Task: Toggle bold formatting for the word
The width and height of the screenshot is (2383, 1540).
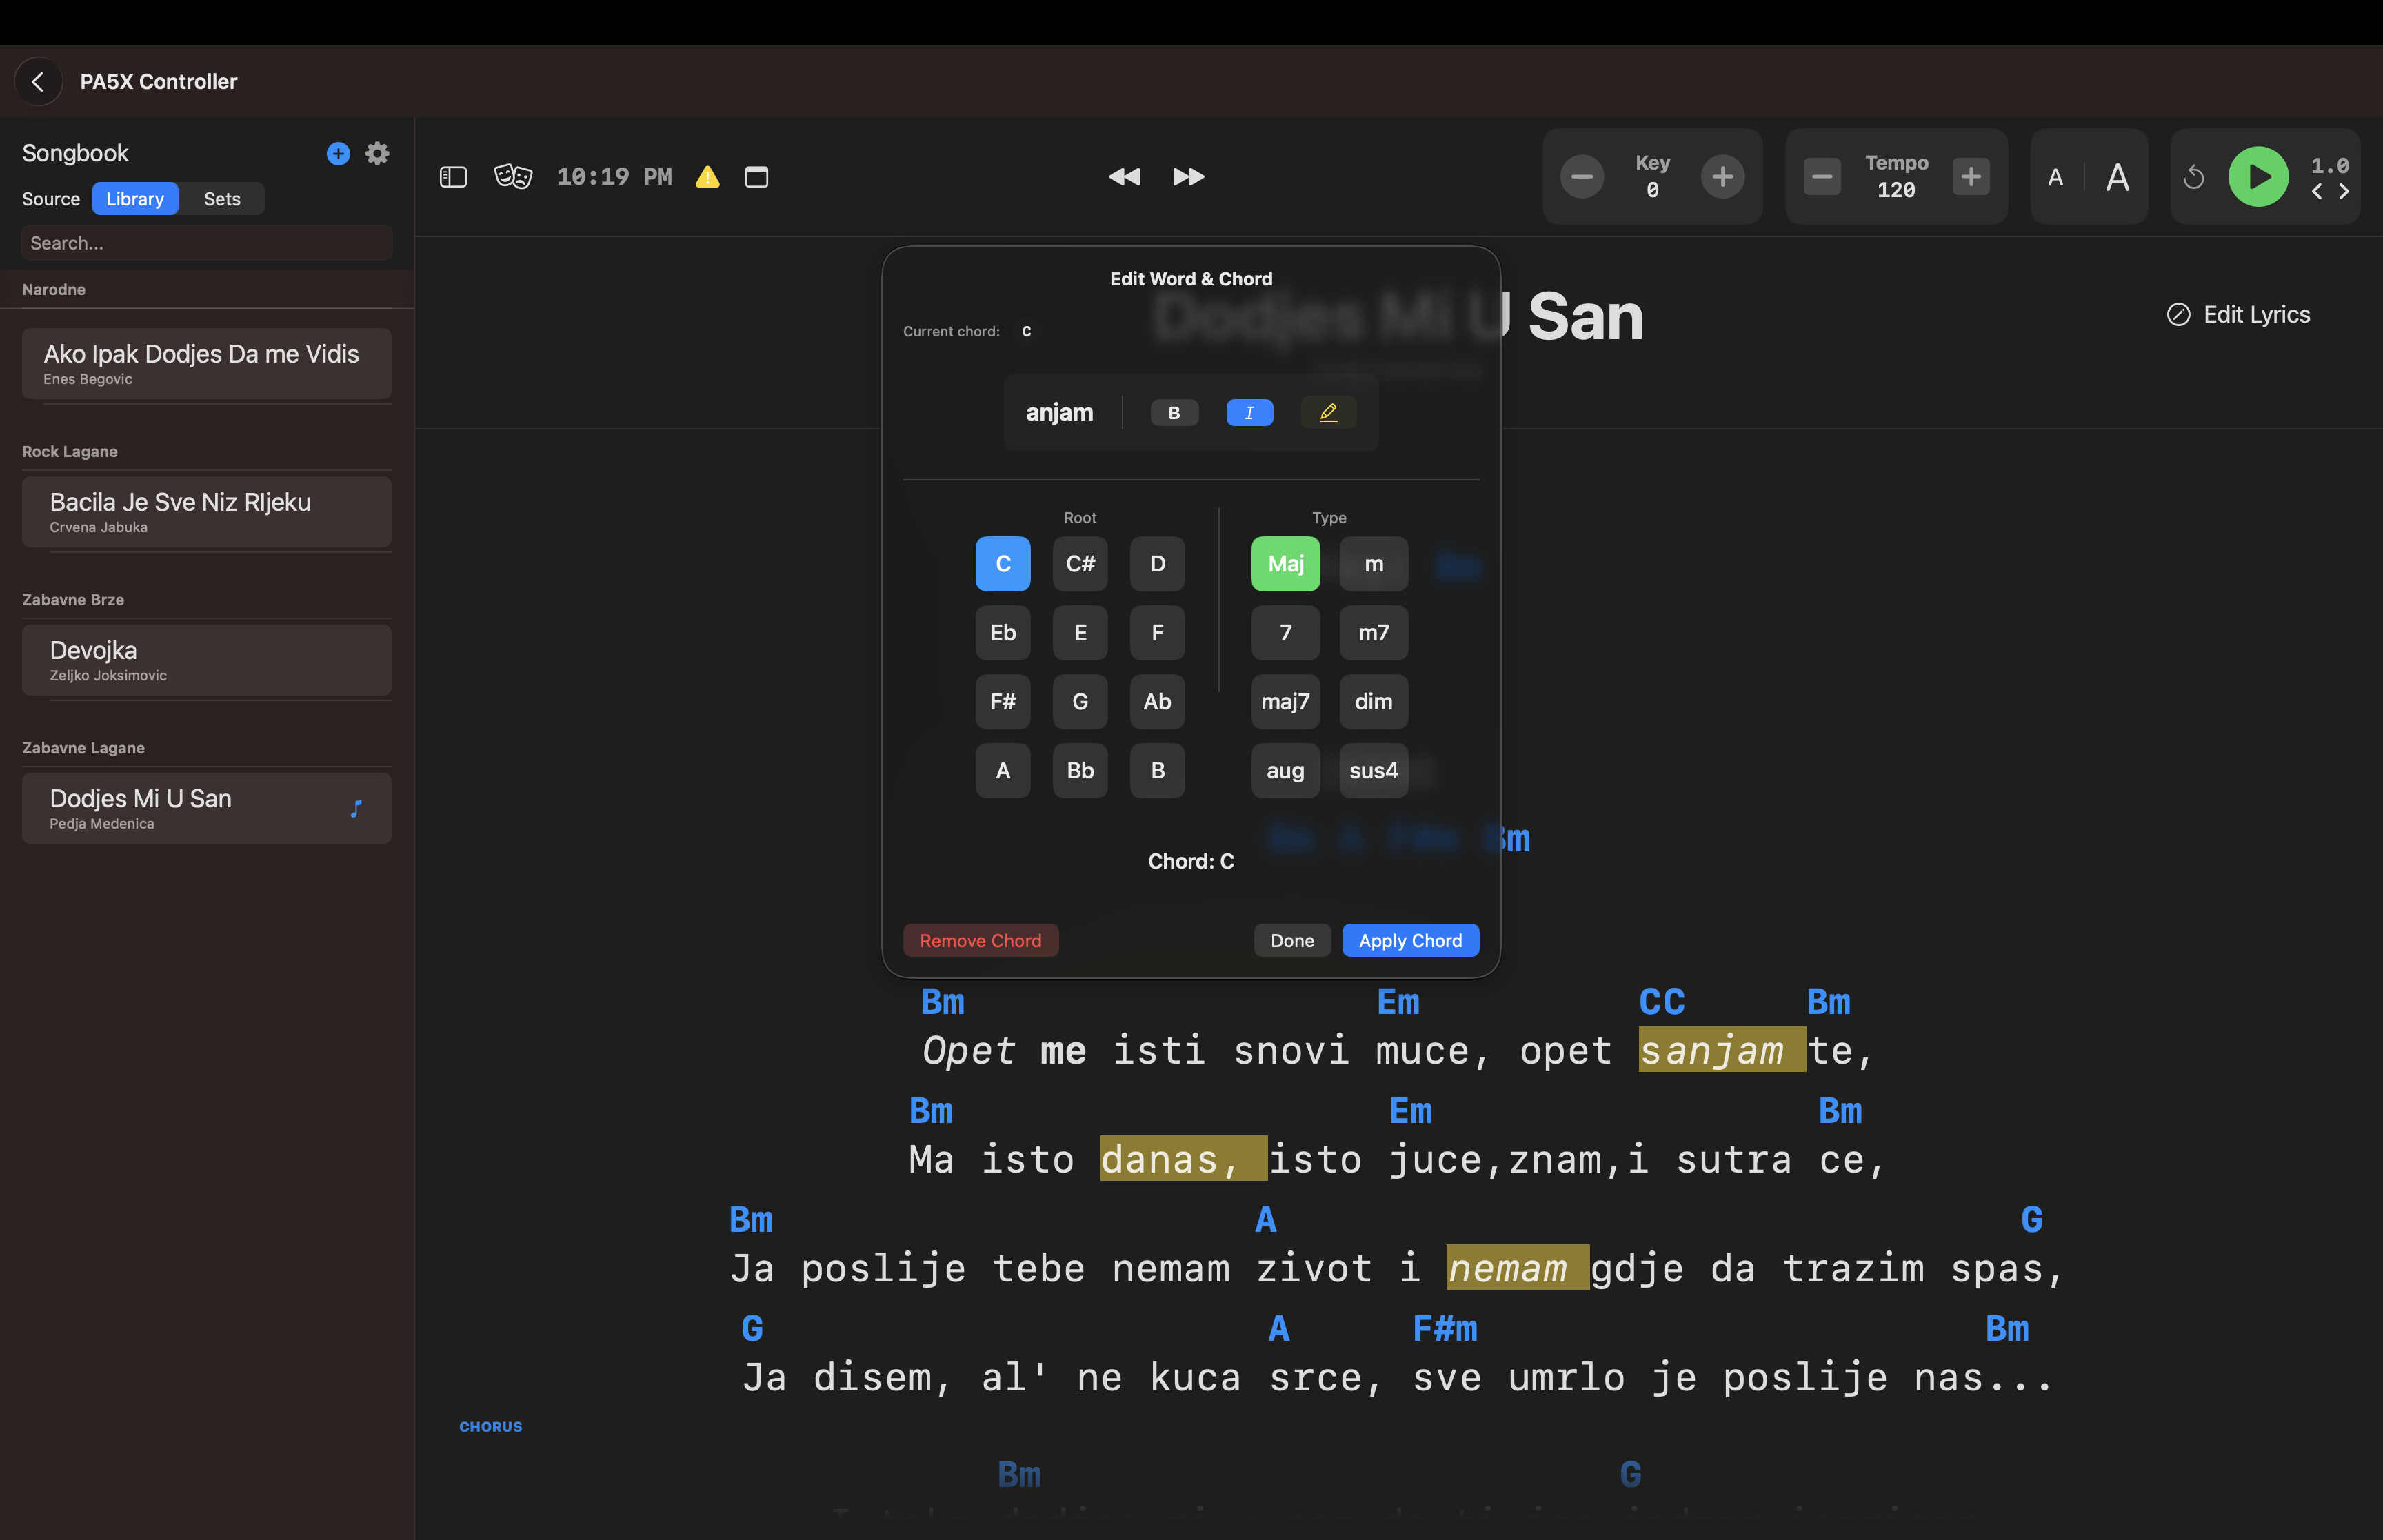Action: (x=1174, y=412)
